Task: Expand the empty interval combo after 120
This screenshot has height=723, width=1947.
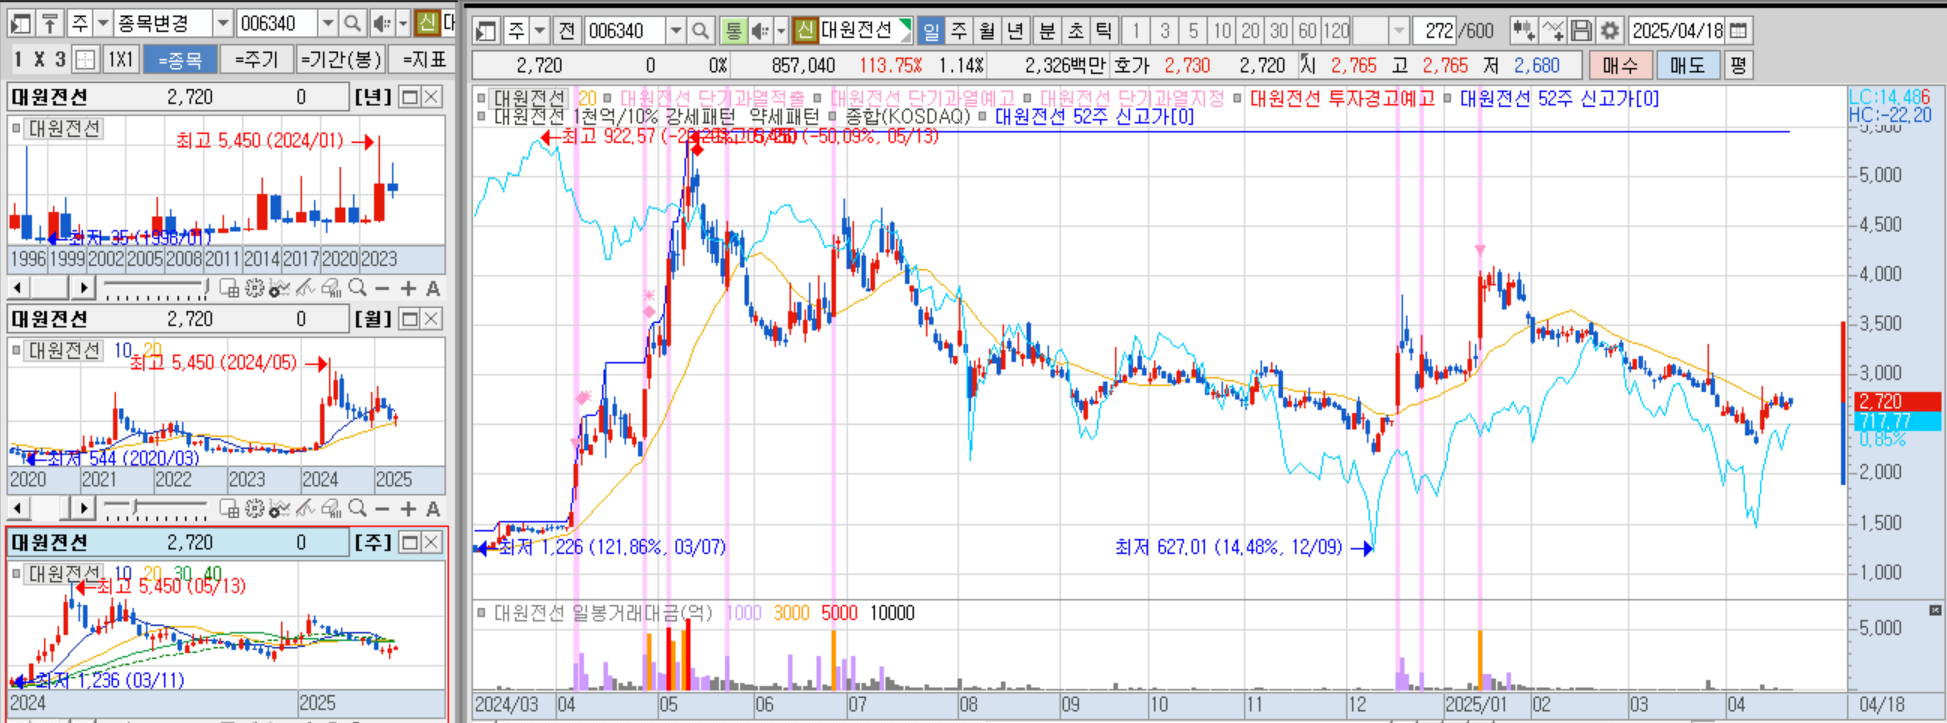Action: [x=1399, y=31]
